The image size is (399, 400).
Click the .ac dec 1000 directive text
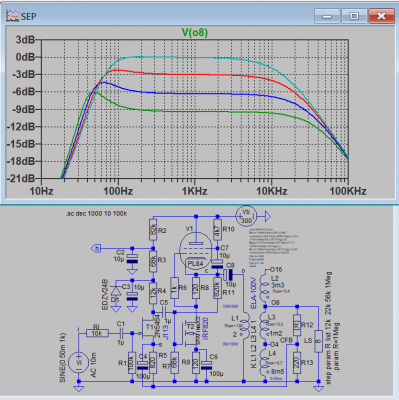pos(96,214)
